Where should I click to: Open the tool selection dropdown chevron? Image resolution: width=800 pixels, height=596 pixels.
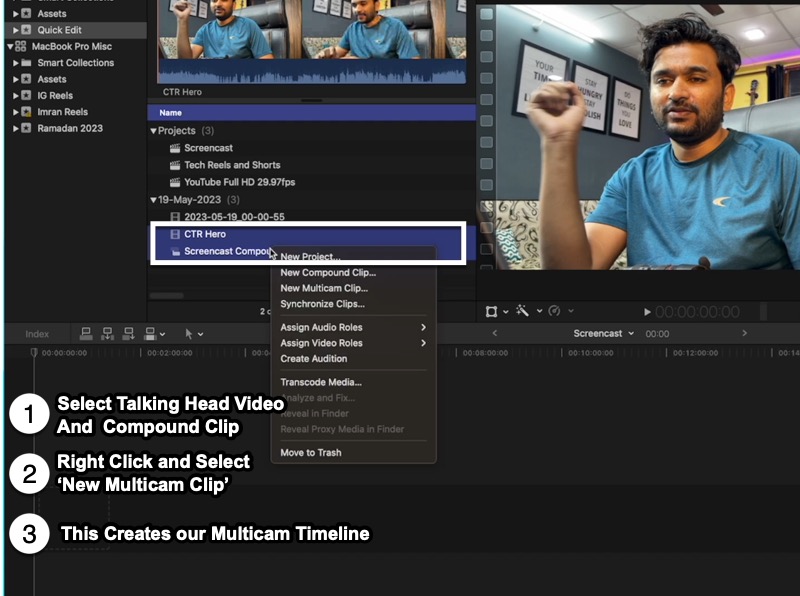tap(201, 334)
